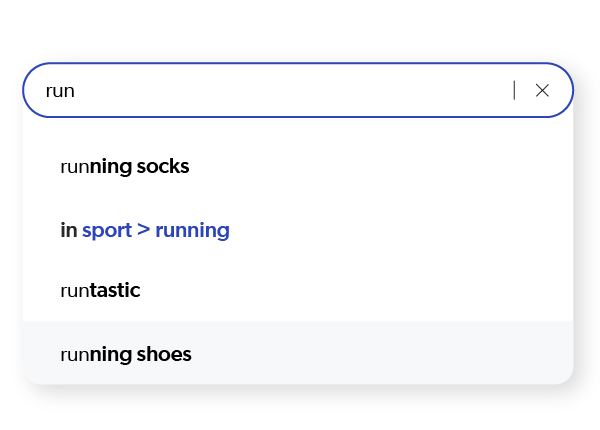Click the "run" prefix of "runtastic"
Image resolution: width=600 pixels, height=430 pixels.
[74, 291]
